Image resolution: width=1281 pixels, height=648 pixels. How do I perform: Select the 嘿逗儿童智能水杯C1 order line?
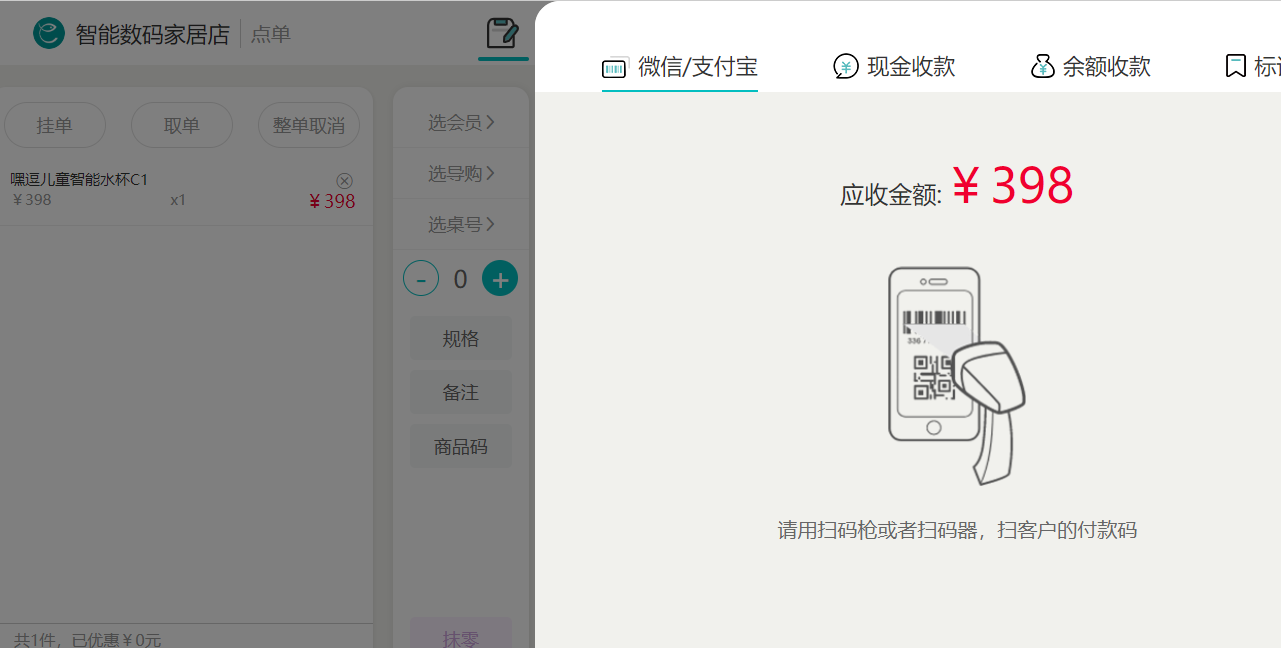(150, 190)
